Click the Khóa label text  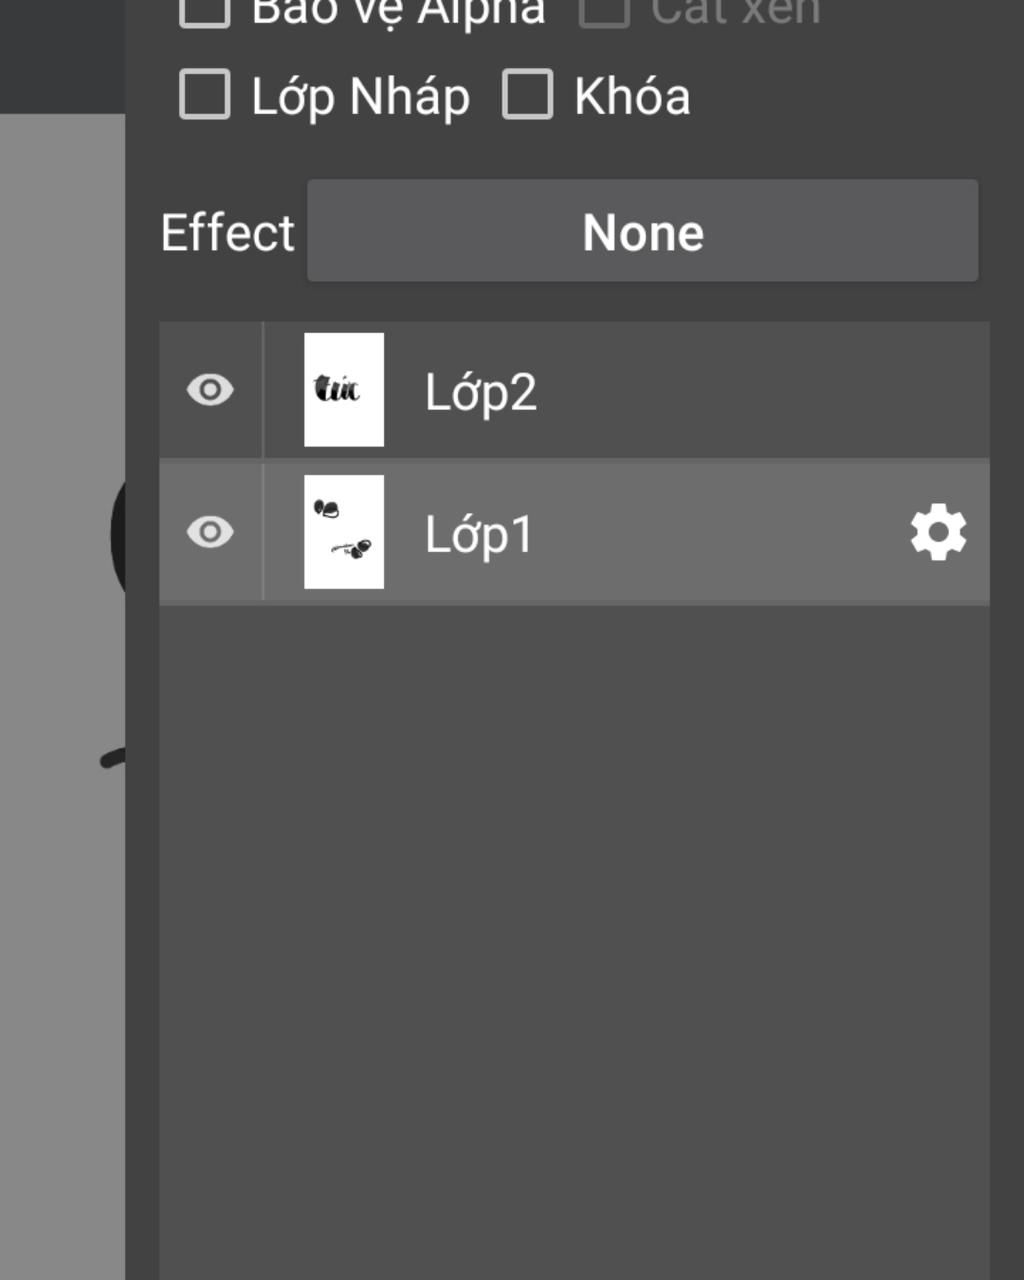click(632, 96)
